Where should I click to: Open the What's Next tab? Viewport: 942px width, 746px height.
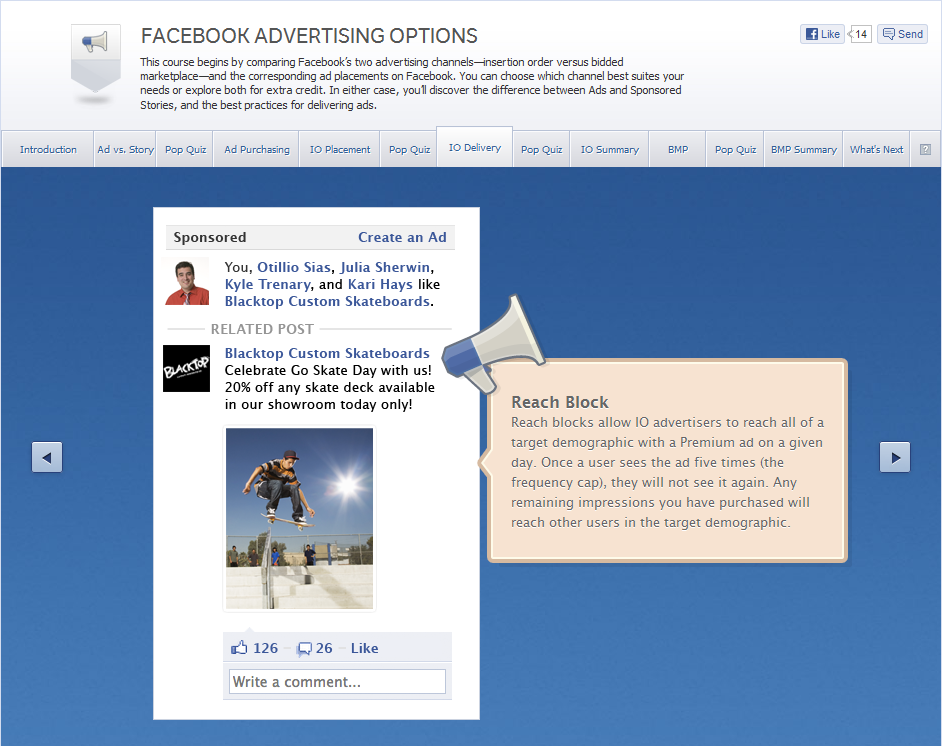tap(876, 150)
